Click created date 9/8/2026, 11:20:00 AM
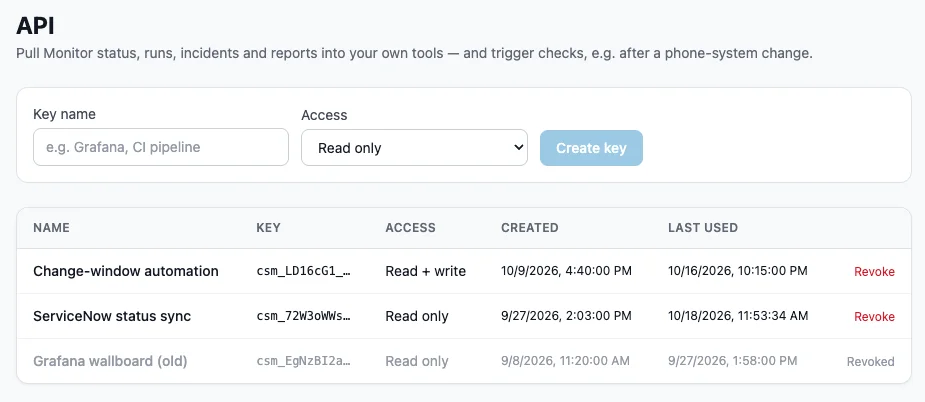The width and height of the screenshot is (925, 402). (x=566, y=360)
